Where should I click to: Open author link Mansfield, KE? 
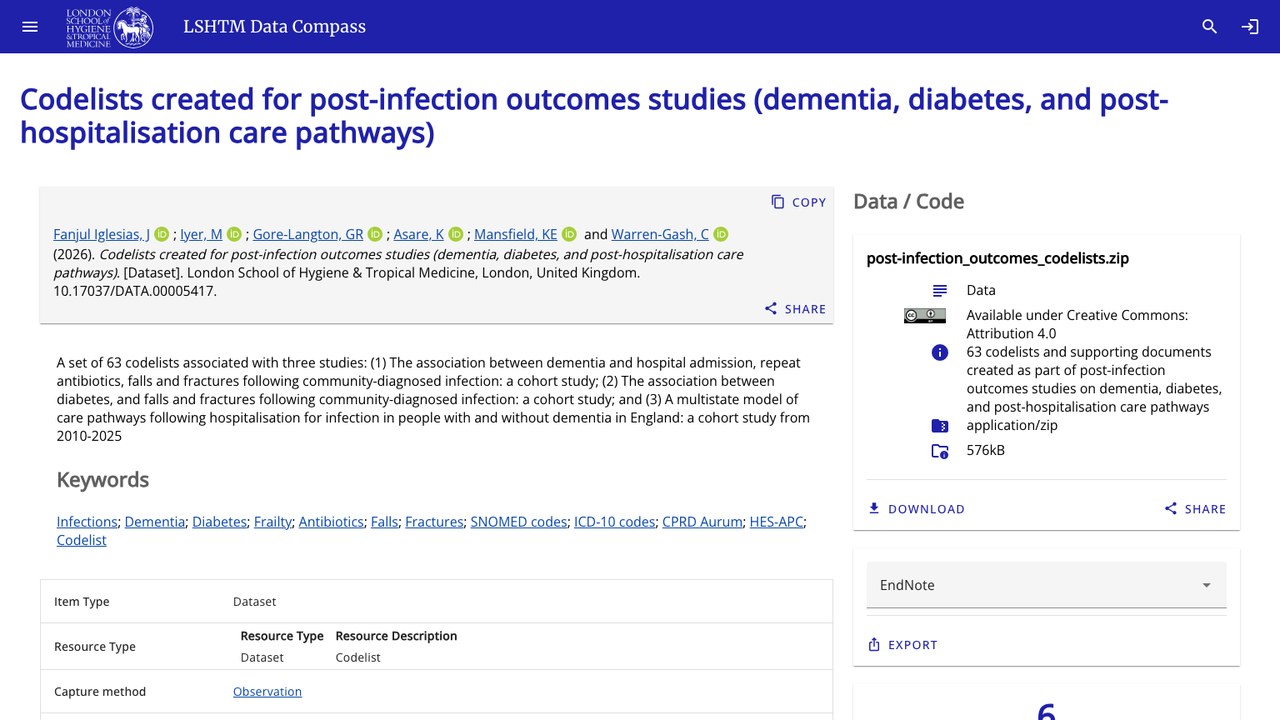[516, 234]
